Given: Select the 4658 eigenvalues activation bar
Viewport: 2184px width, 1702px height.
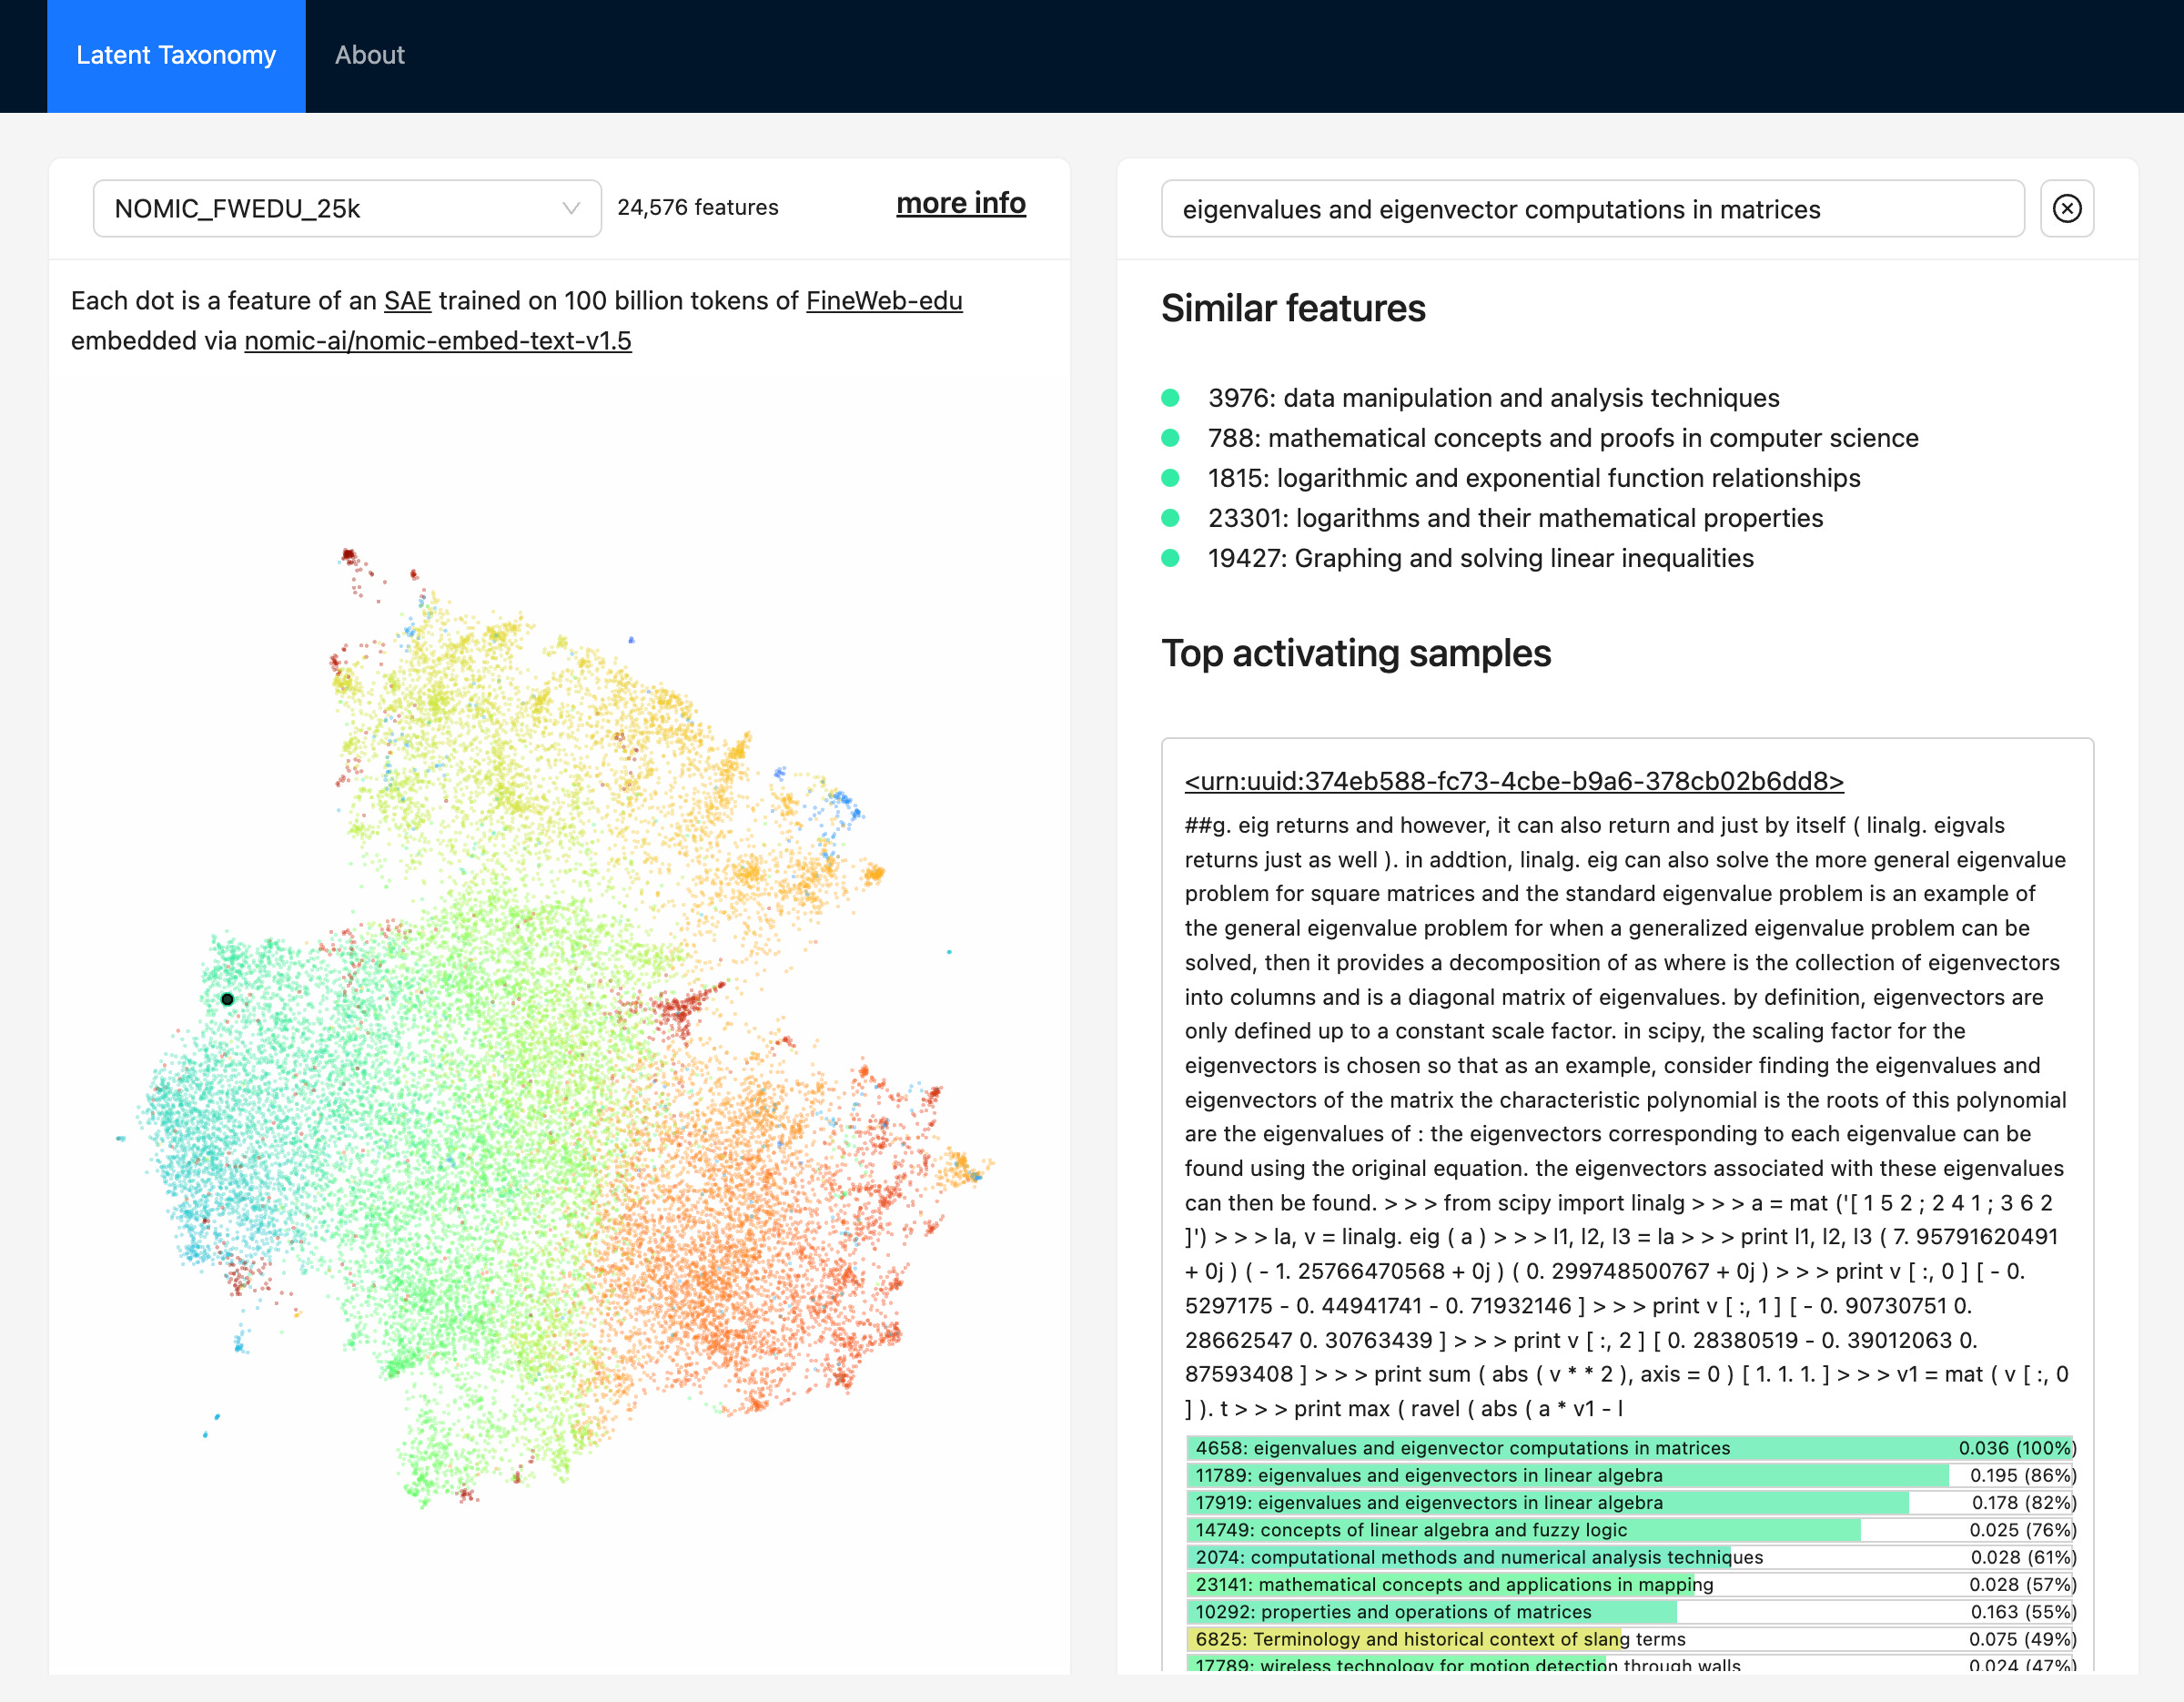Looking at the screenshot, I should [x=1630, y=1448].
